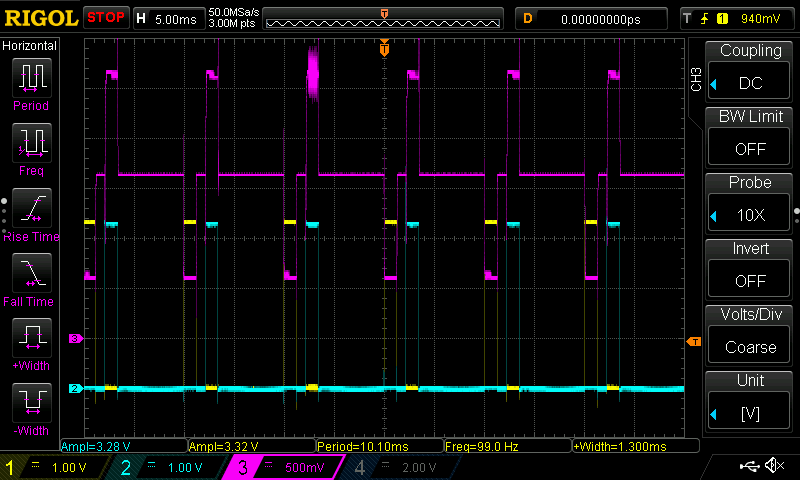Viewport: 800px width, 480px height.
Task: Click the RIGOL logo
Action: point(41,18)
